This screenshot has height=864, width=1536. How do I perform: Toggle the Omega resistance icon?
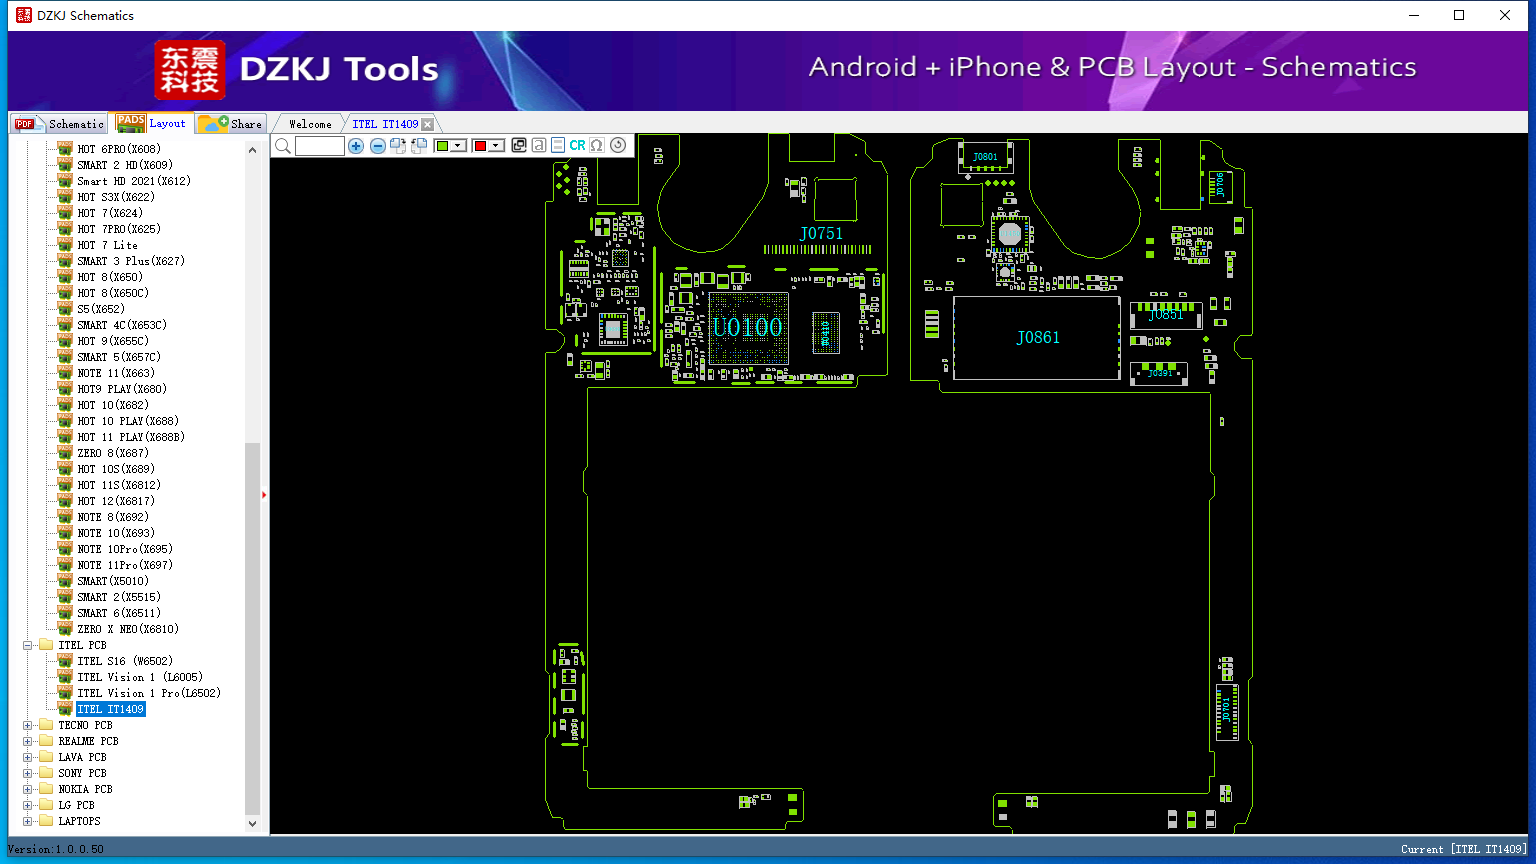tap(597, 146)
